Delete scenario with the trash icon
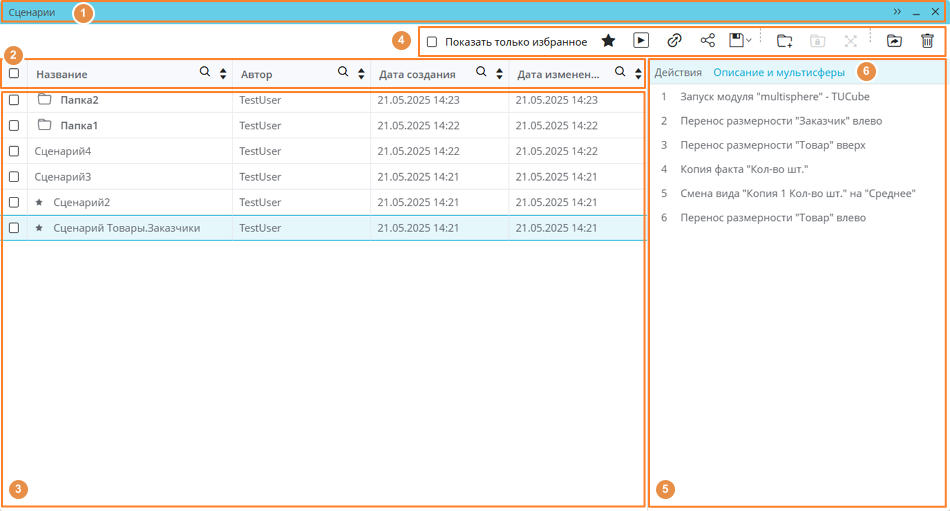 coord(927,41)
